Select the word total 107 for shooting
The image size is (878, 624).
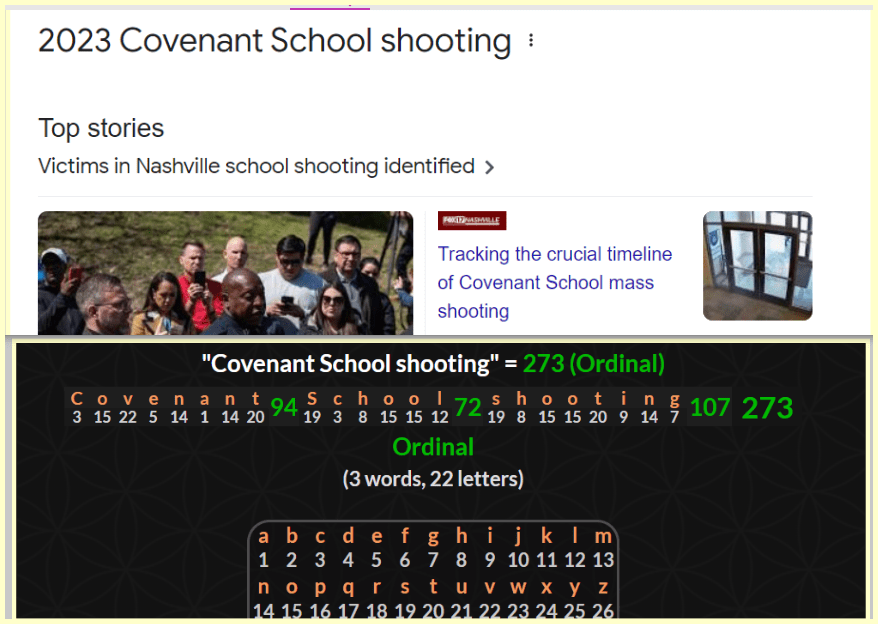(x=709, y=407)
